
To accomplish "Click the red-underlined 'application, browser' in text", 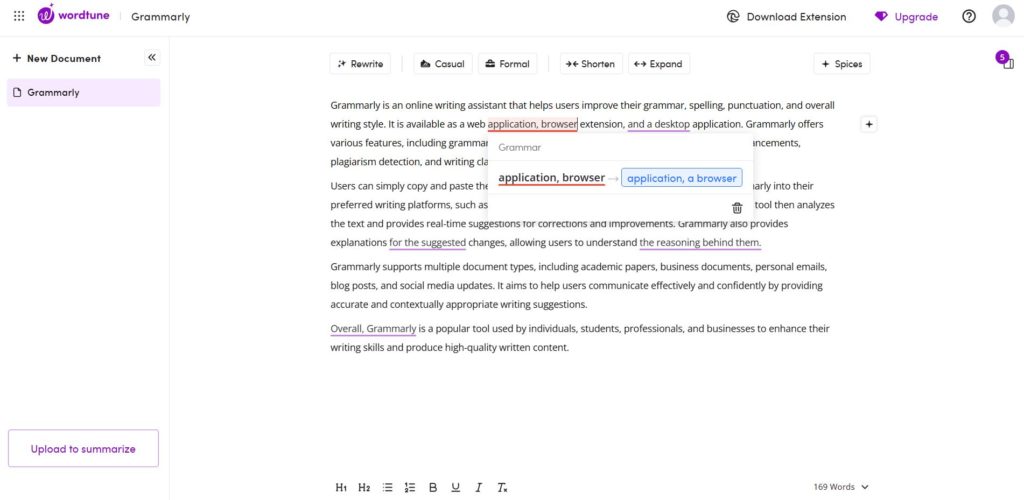I will pyautogui.click(x=532, y=124).
